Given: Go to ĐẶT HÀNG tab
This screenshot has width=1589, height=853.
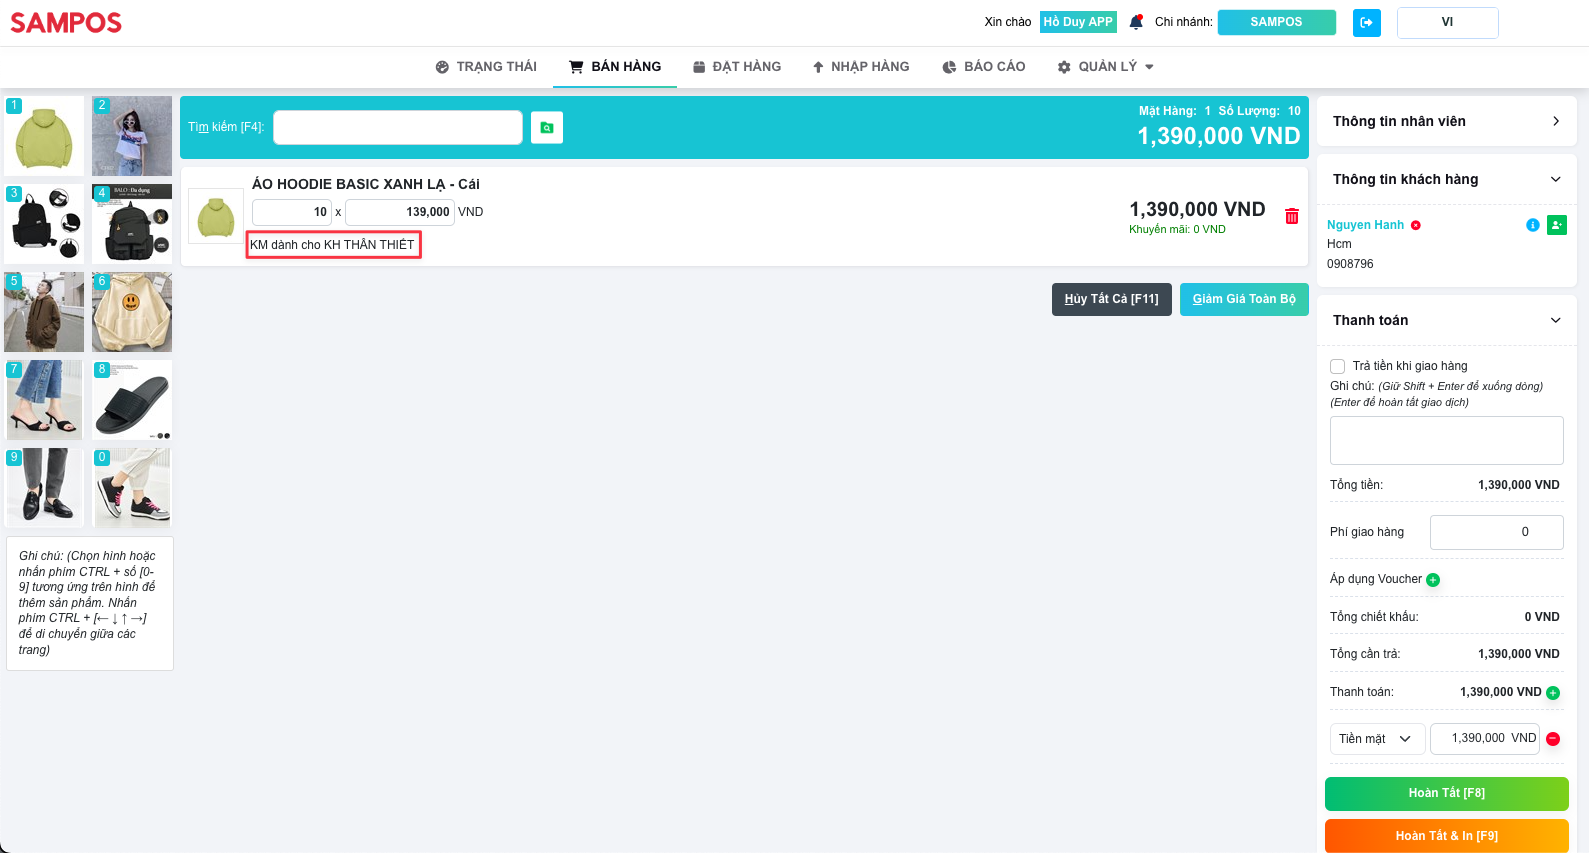Looking at the screenshot, I should (x=737, y=67).
